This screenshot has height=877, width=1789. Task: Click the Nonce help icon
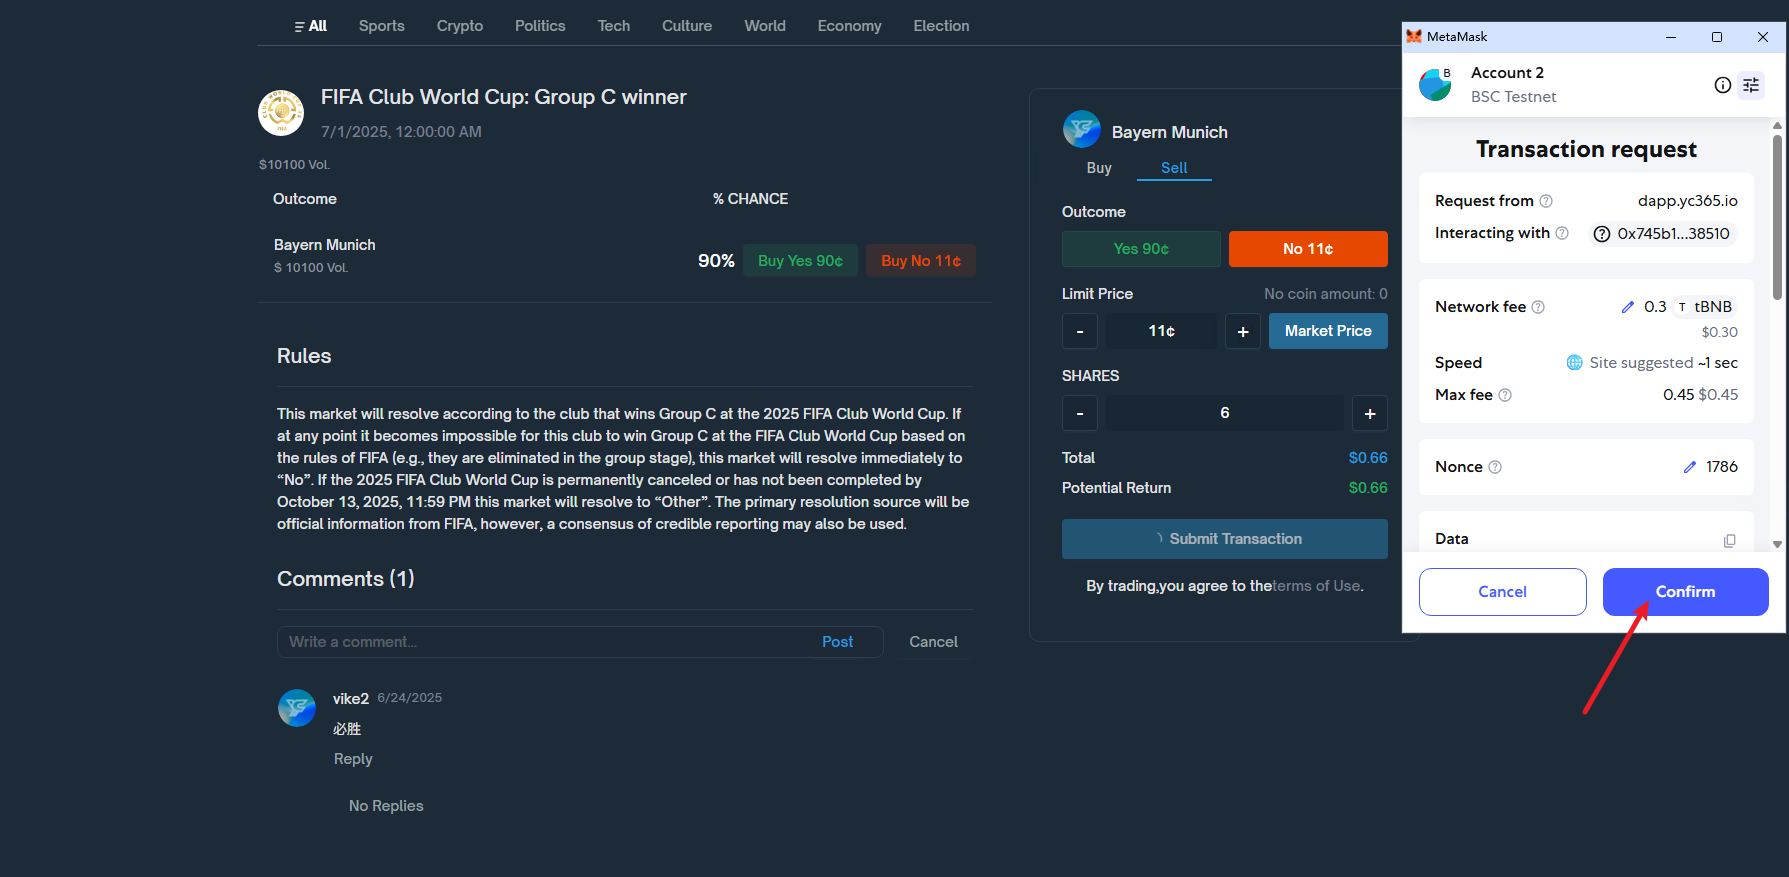tap(1495, 467)
